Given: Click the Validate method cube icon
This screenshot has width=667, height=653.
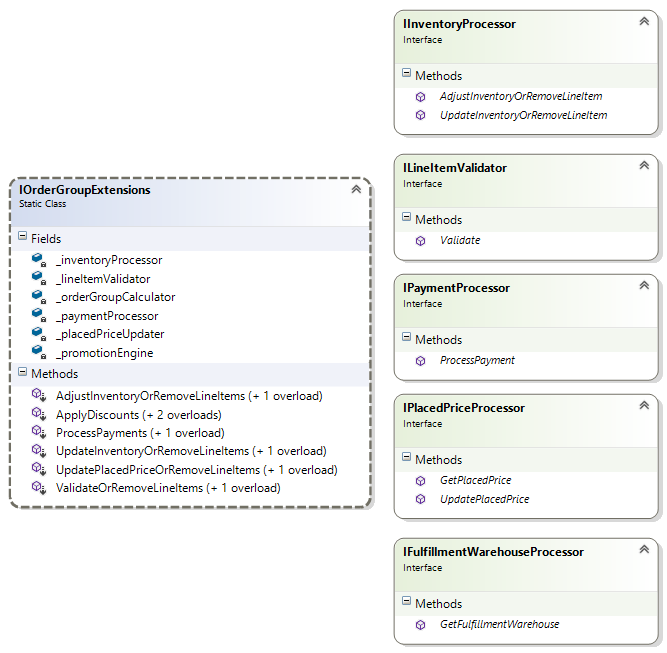Looking at the screenshot, I should click(x=420, y=241).
